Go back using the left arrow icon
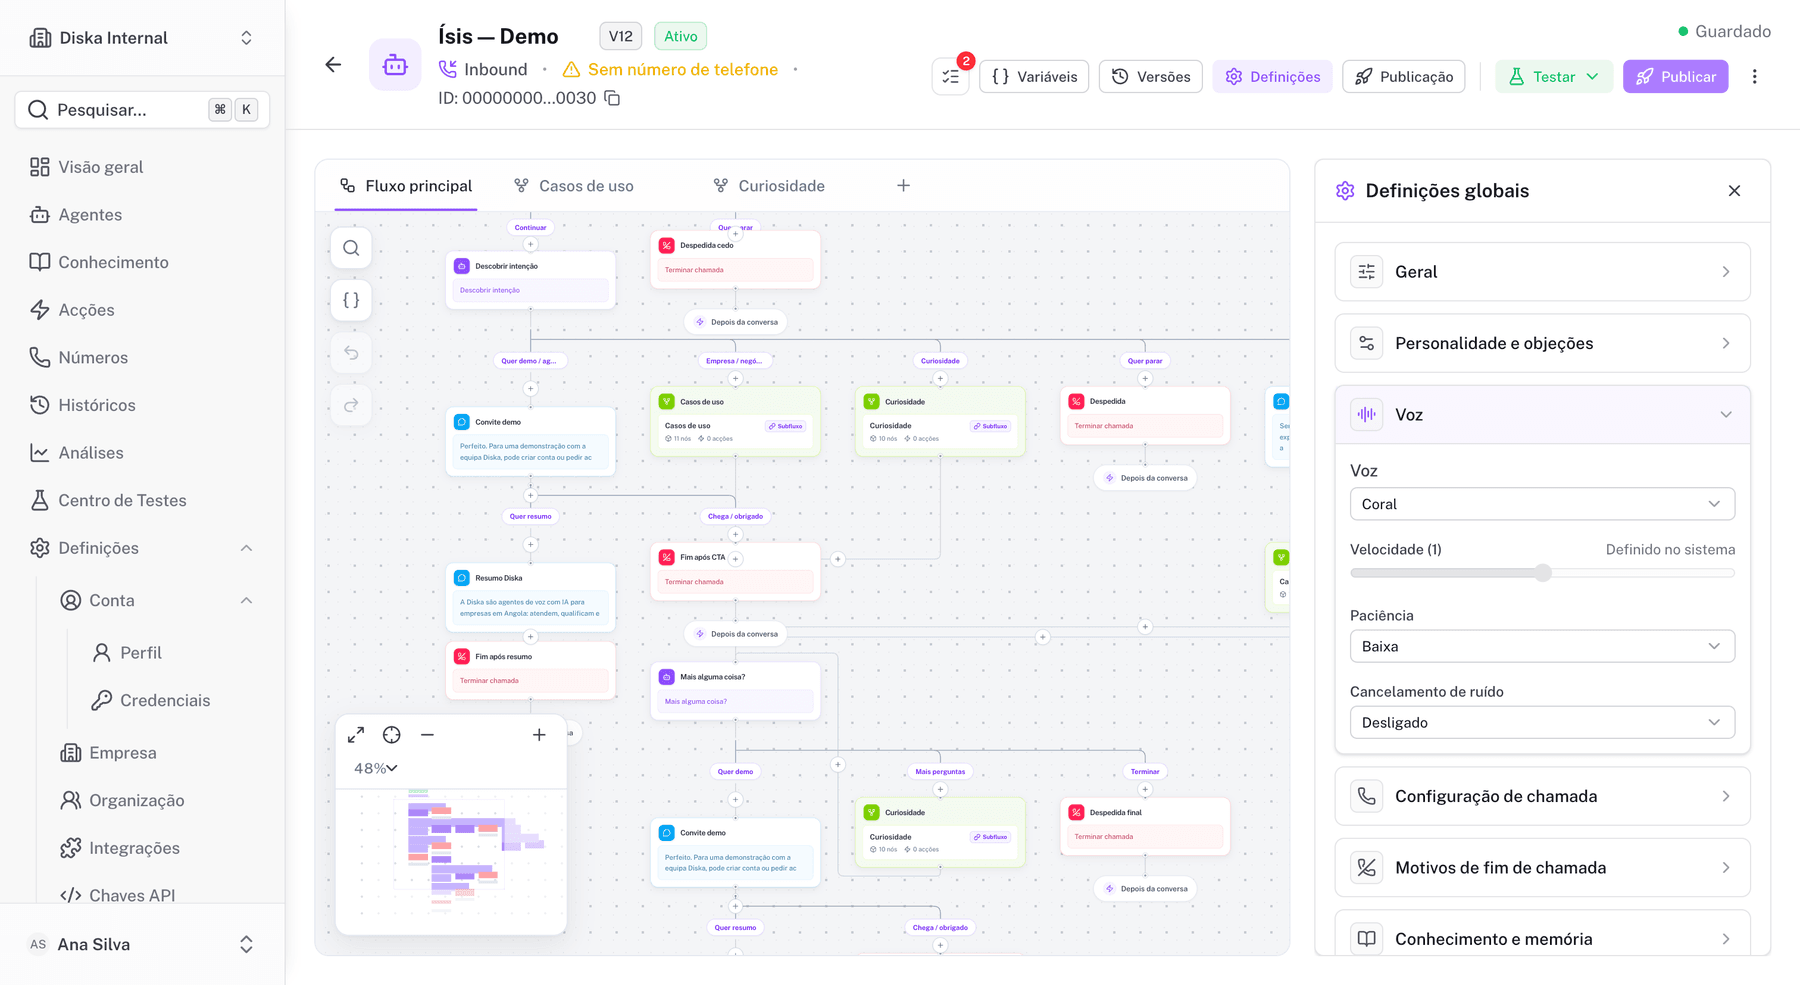Image resolution: width=1800 pixels, height=985 pixels. click(x=333, y=65)
